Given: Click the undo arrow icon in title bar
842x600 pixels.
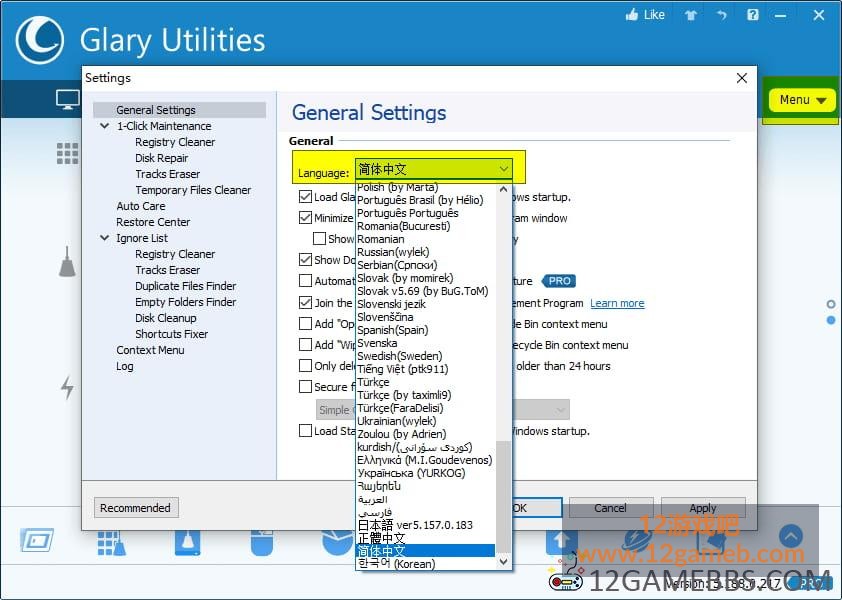Looking at the screenshot, I should (x=722, y=15).
